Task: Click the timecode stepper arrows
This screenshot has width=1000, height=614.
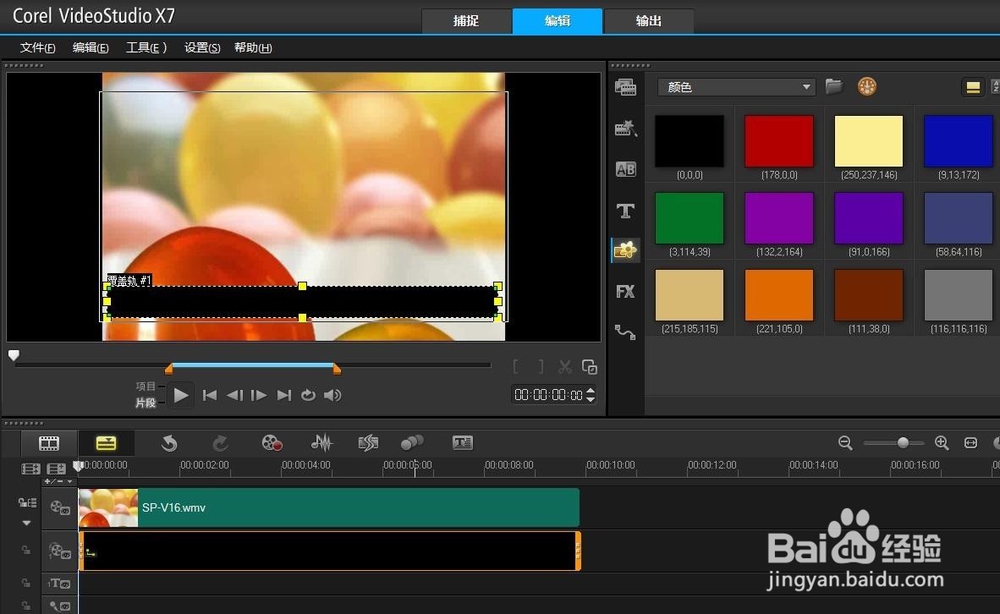Action: click(591, 395)
